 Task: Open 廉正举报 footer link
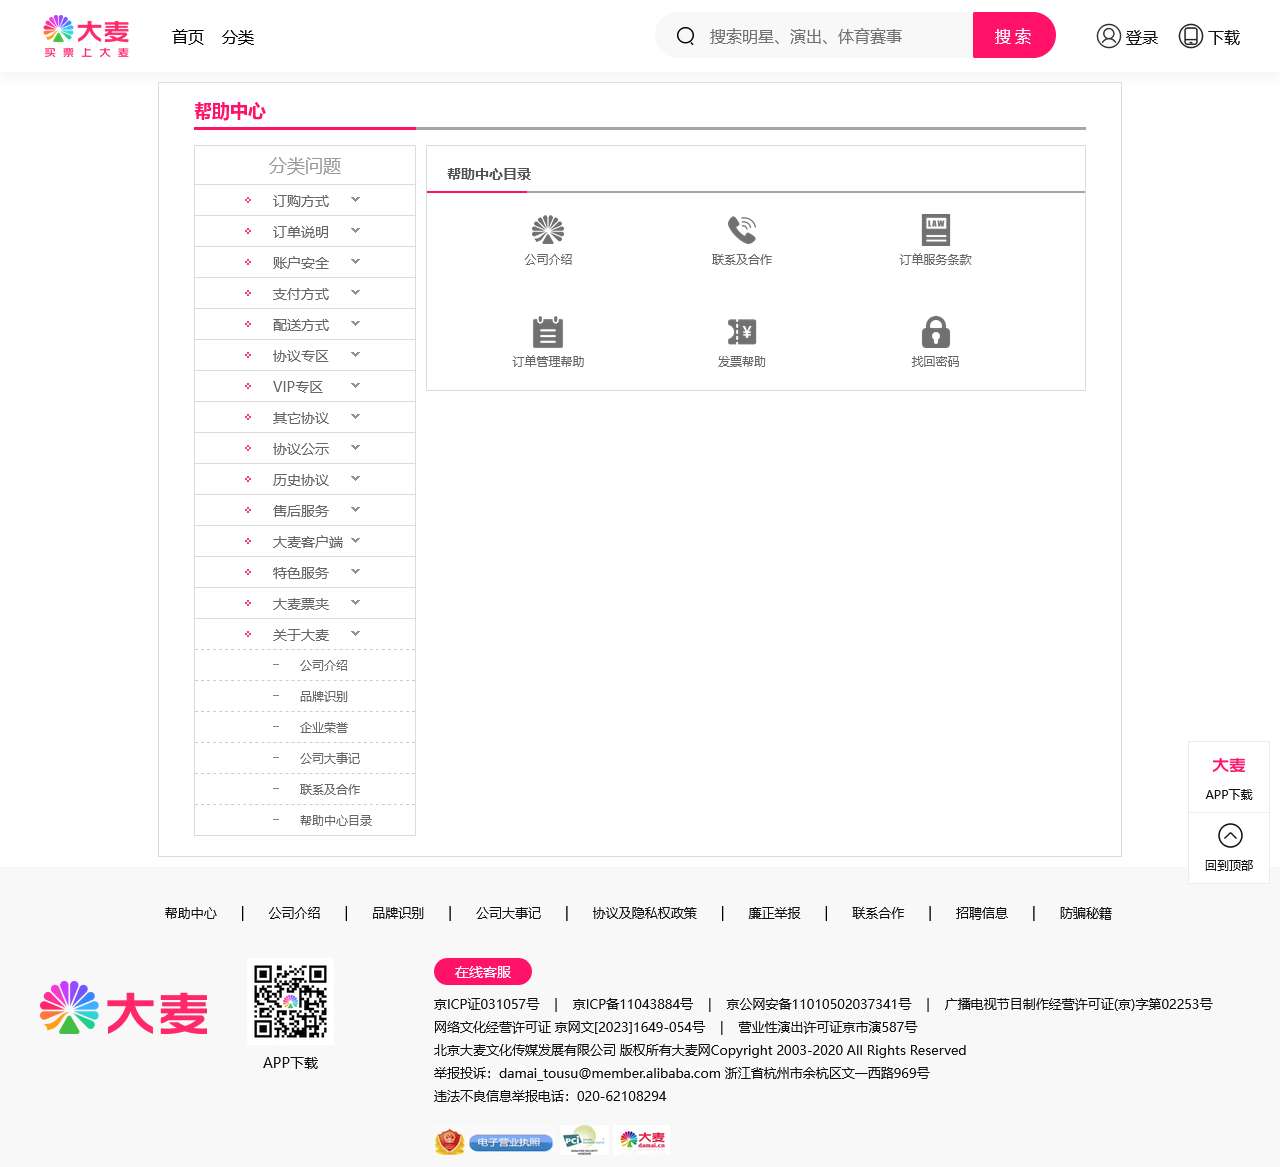774,913
